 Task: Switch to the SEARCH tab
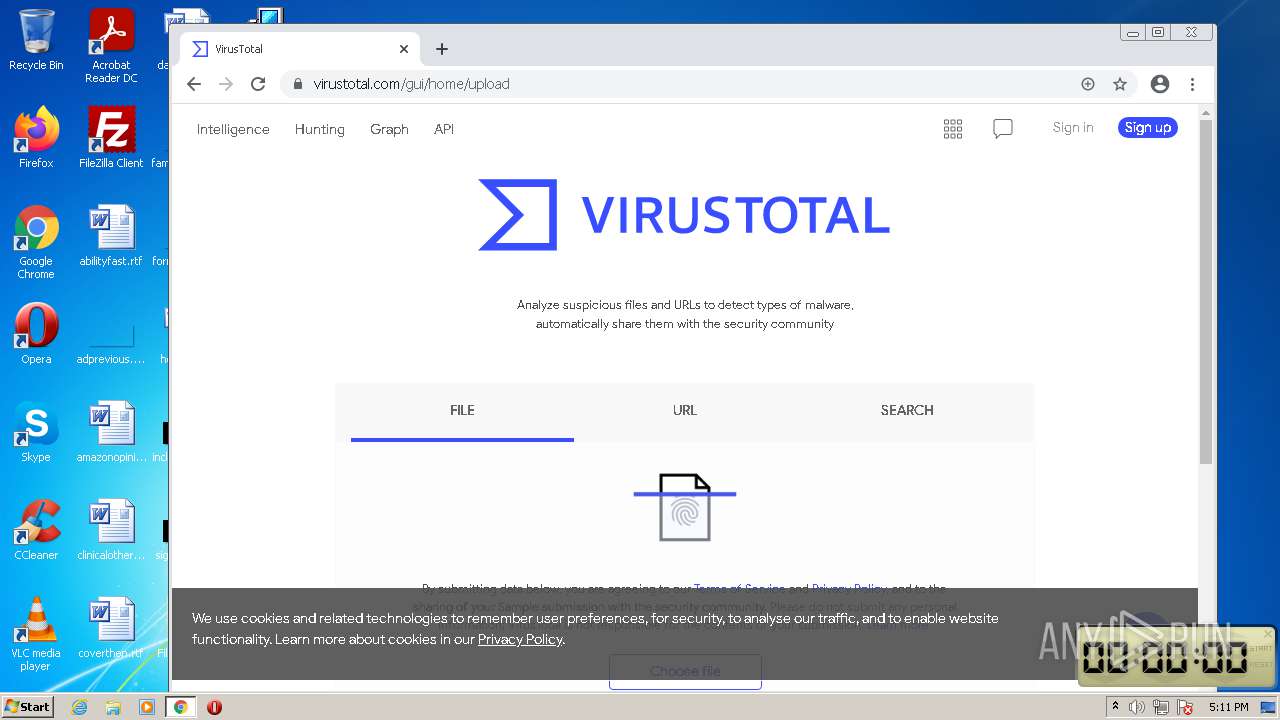[x=907, y=410]
